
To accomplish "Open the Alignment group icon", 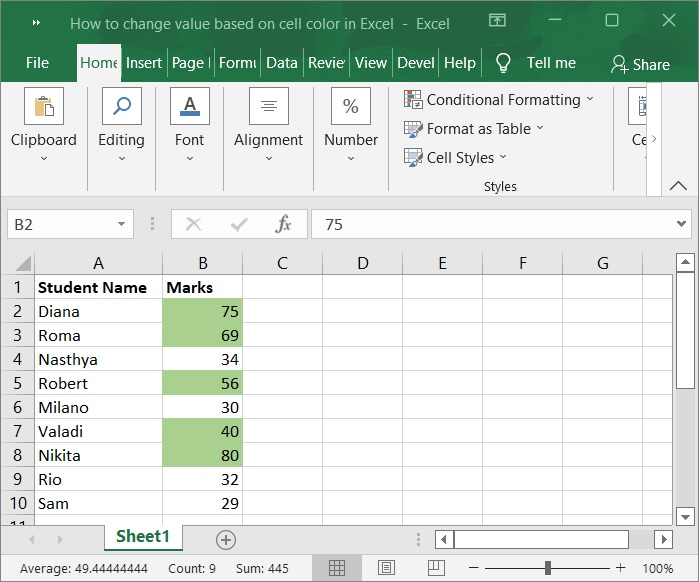I will pyautogui.click(x=268, y=107).
